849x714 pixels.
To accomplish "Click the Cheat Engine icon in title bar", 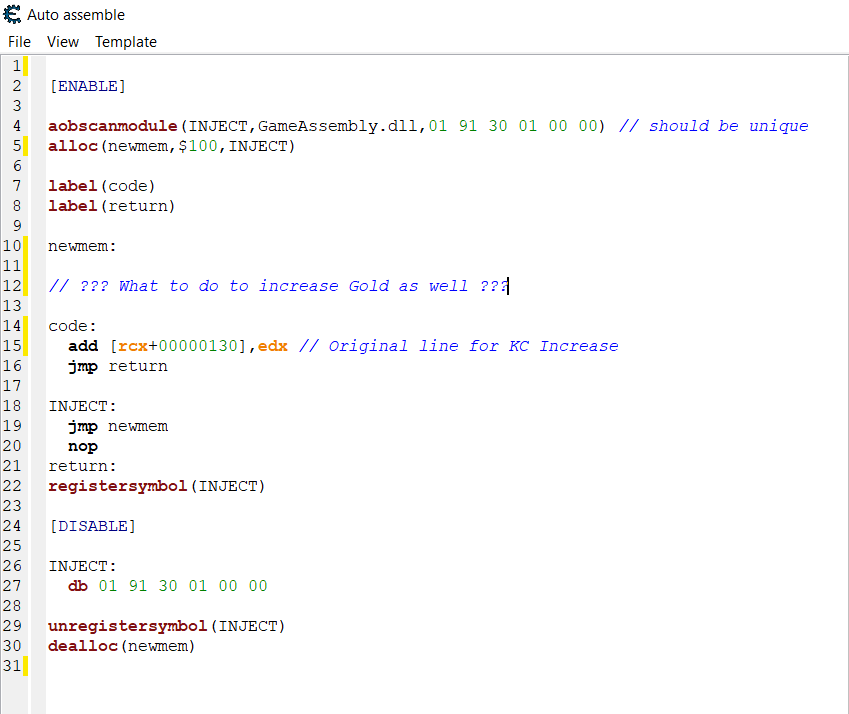I will (13, 15).
